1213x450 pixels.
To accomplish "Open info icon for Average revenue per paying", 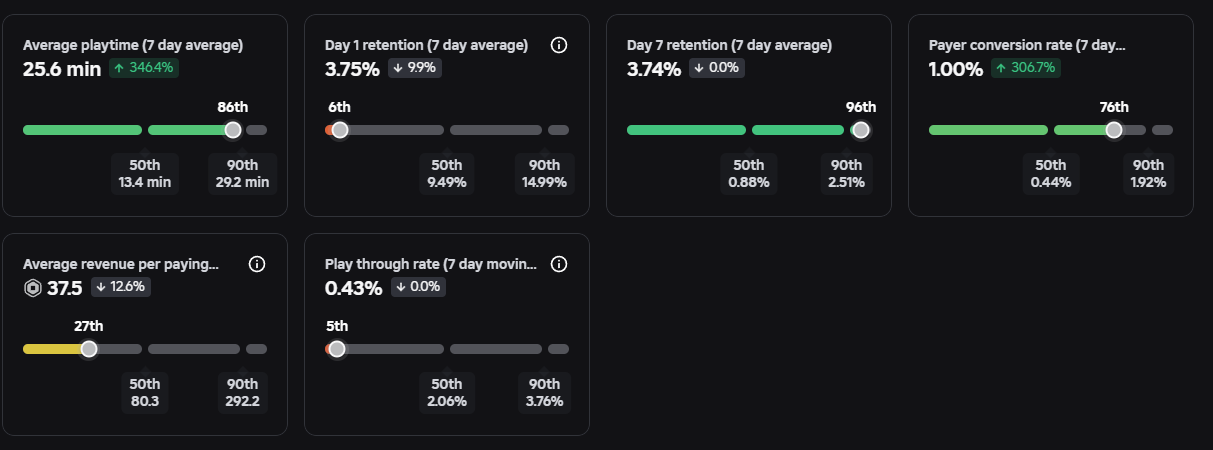I will click(x=257, y=264).
